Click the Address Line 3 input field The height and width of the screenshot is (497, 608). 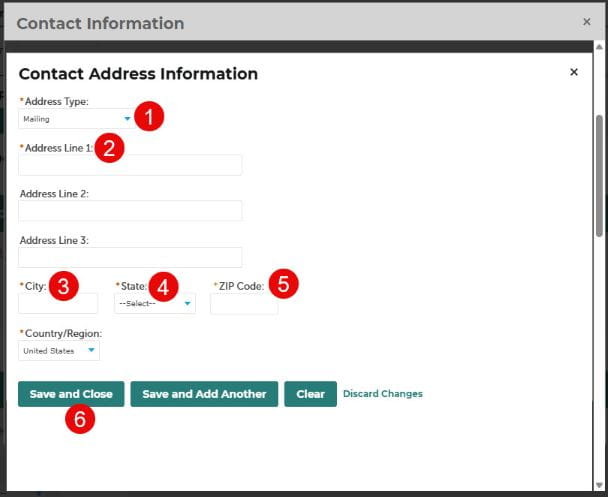130,257
